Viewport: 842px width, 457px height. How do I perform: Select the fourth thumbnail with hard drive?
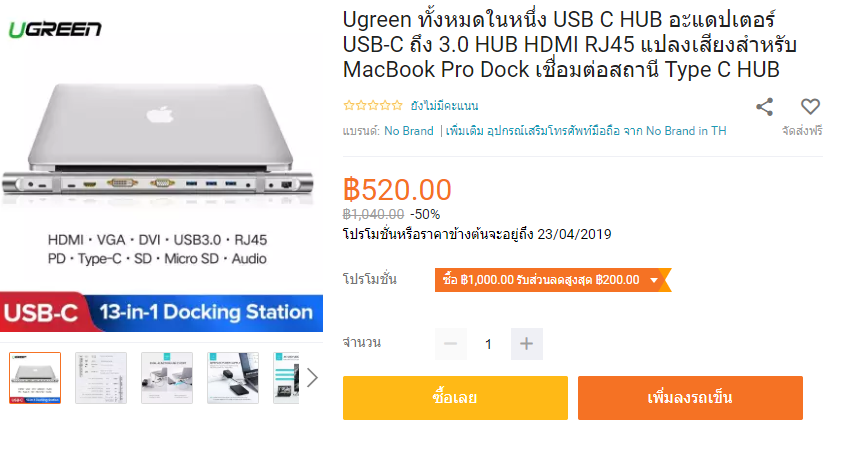[233, 378]
